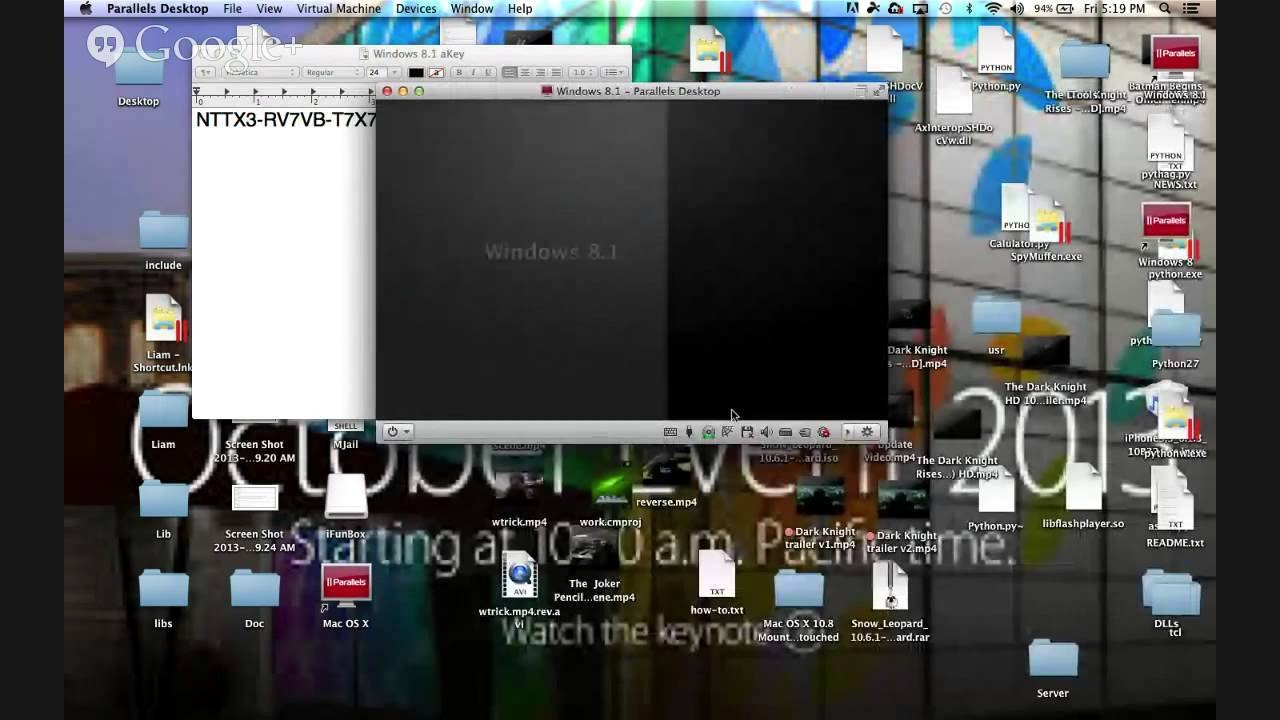Viewport: 1280px width, 720px height.
Task: Open the Regular typeface dropdown in TextEdit
Action: point(332,72)
